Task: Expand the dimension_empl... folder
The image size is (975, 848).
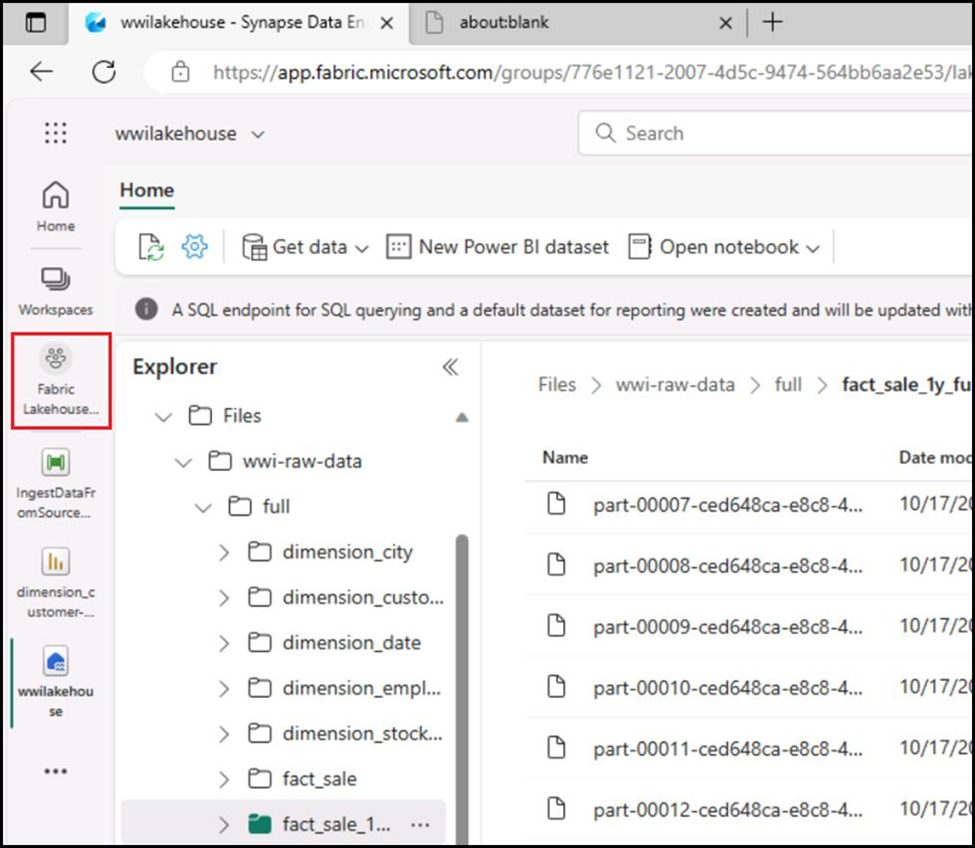Action: [x=224, y=689]
